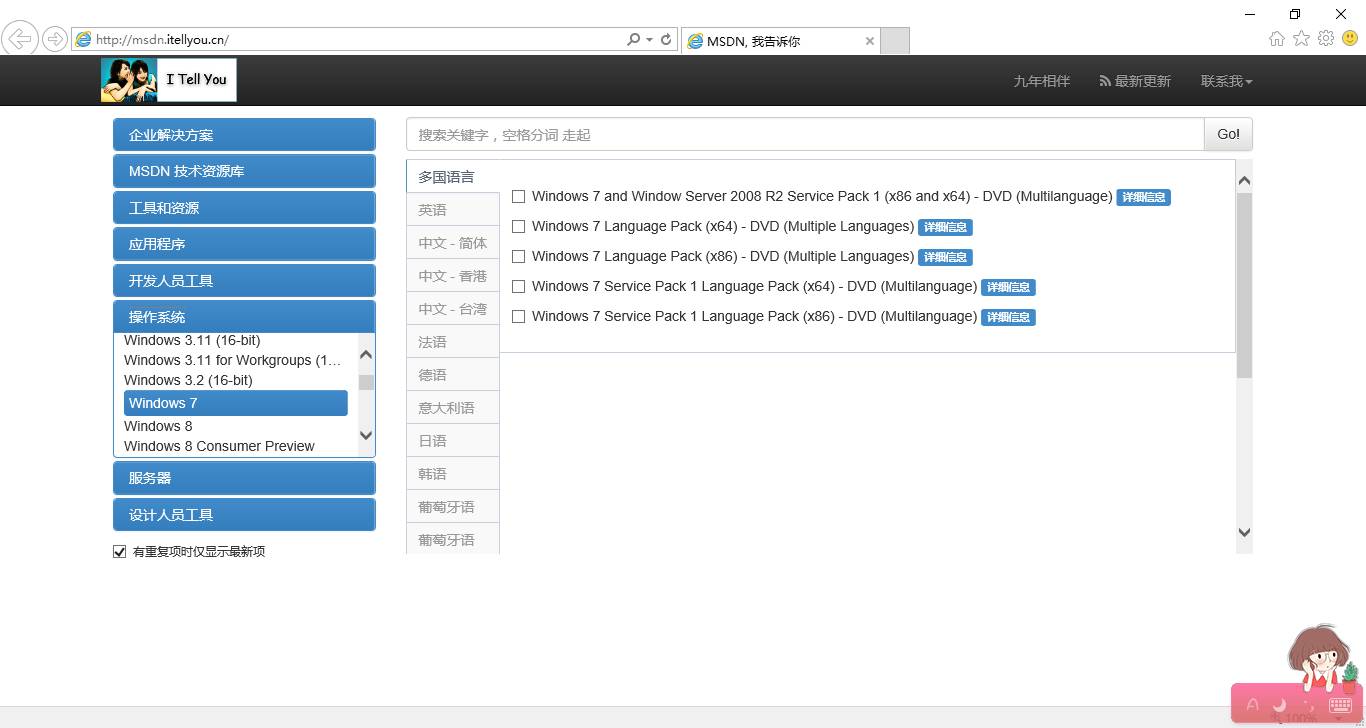Open the browser home icon

pyautogui.click(x=1276, y=39)
